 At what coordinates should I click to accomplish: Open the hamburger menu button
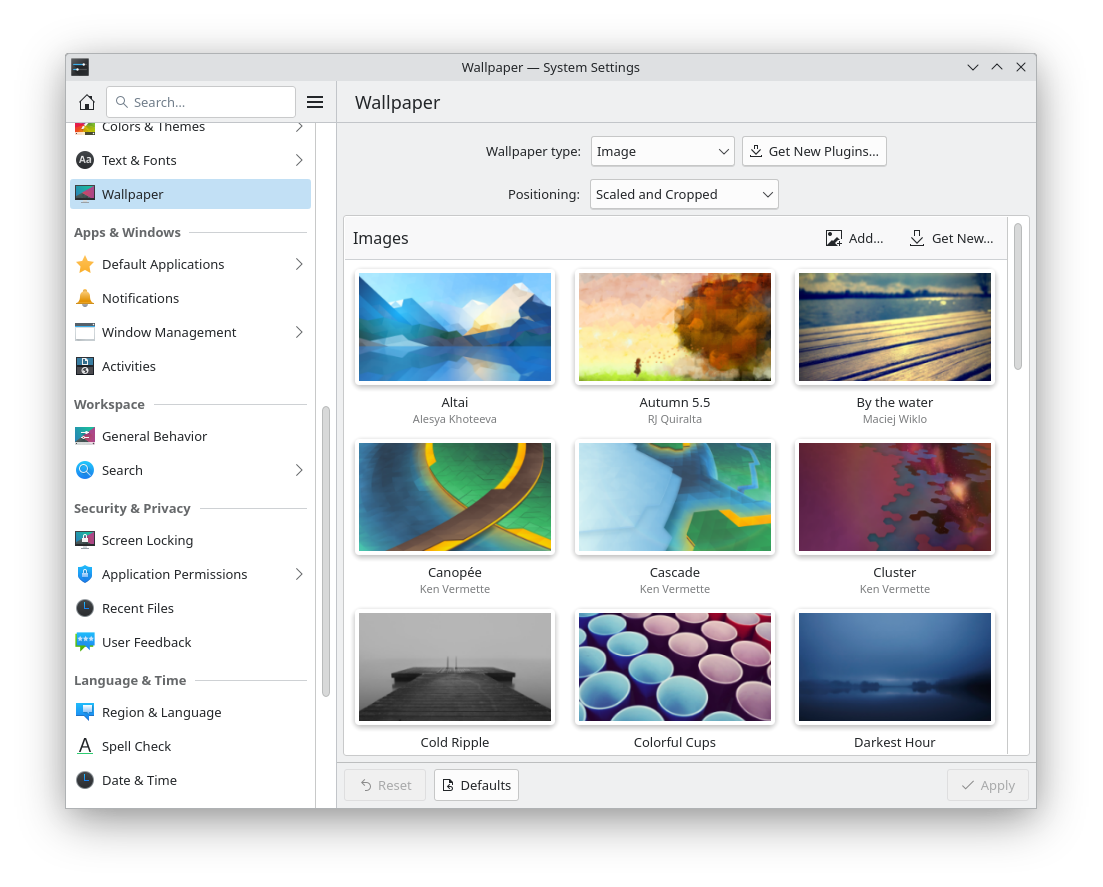[315, 102]
